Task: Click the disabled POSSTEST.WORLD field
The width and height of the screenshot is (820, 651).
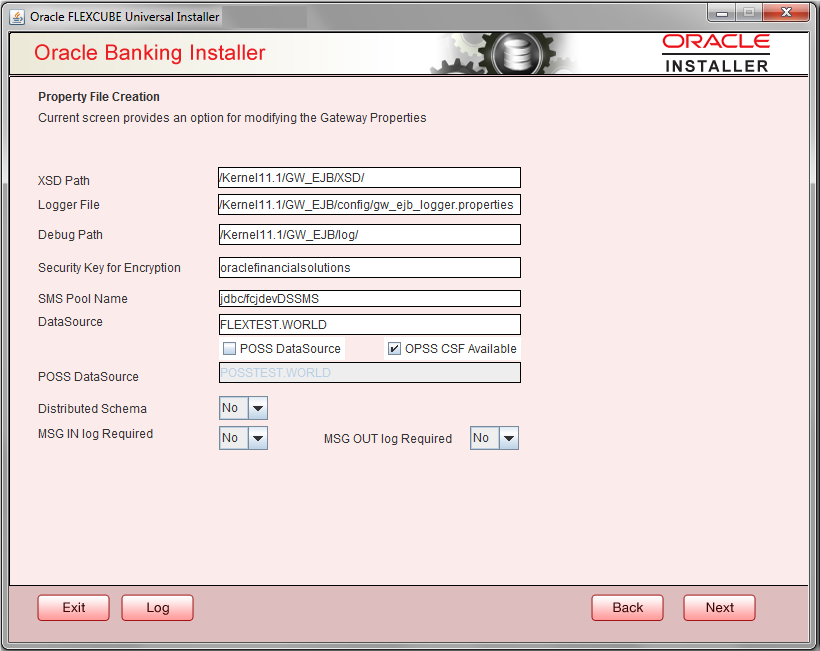Action: (x=369, y=373)
